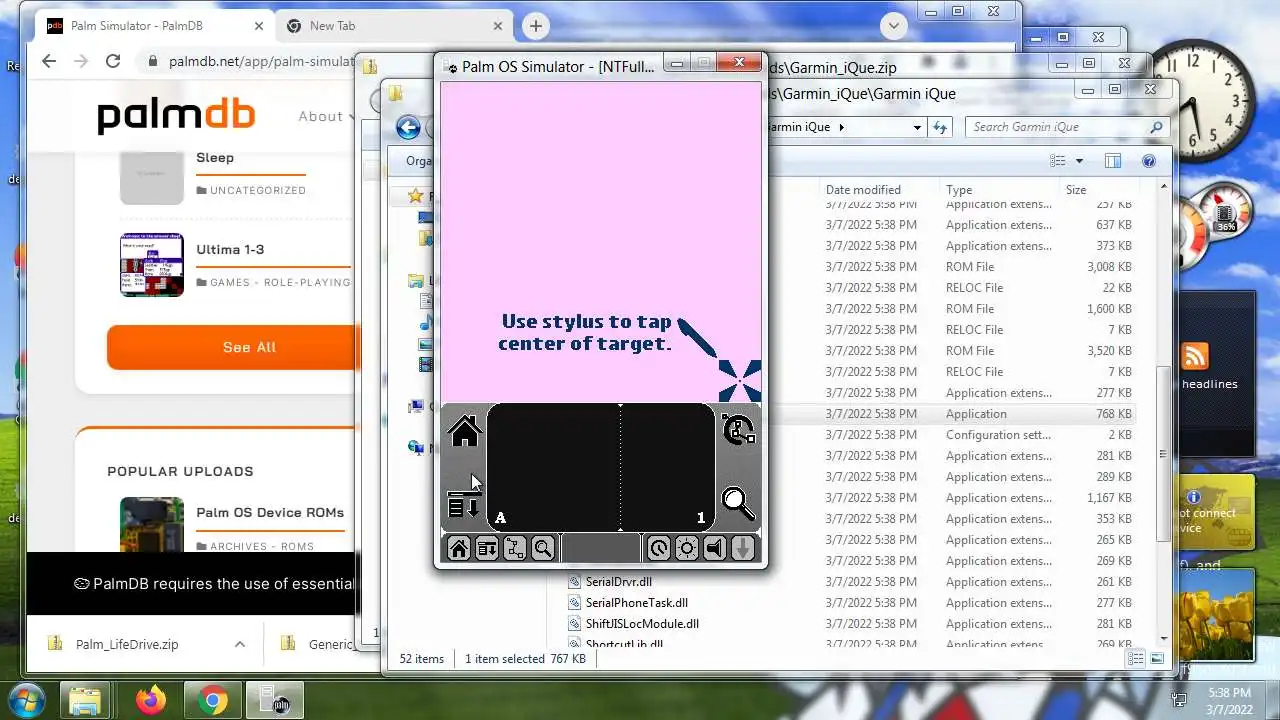Tap the center of the calibration target
This screenshot has width=1280, height=720.
740,380
